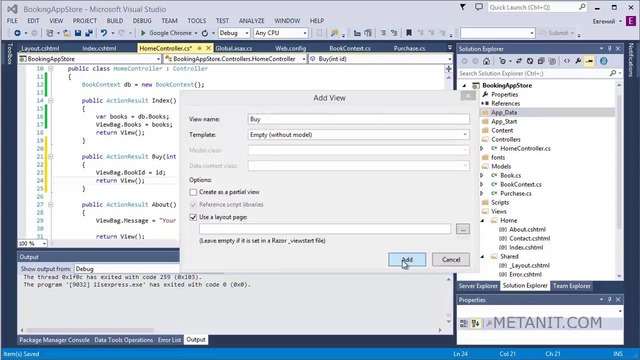Click the Alphabetical sort icon in Properties

click(x=476, y=324)
